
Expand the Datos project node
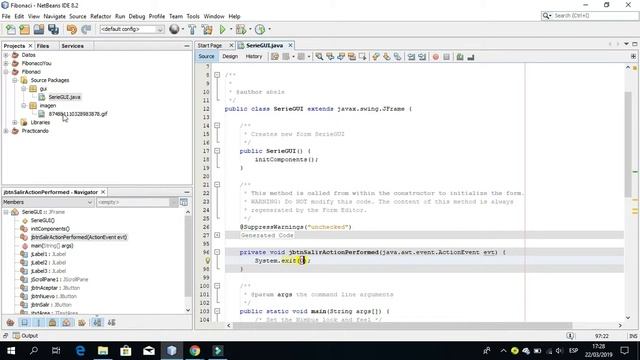6,55
